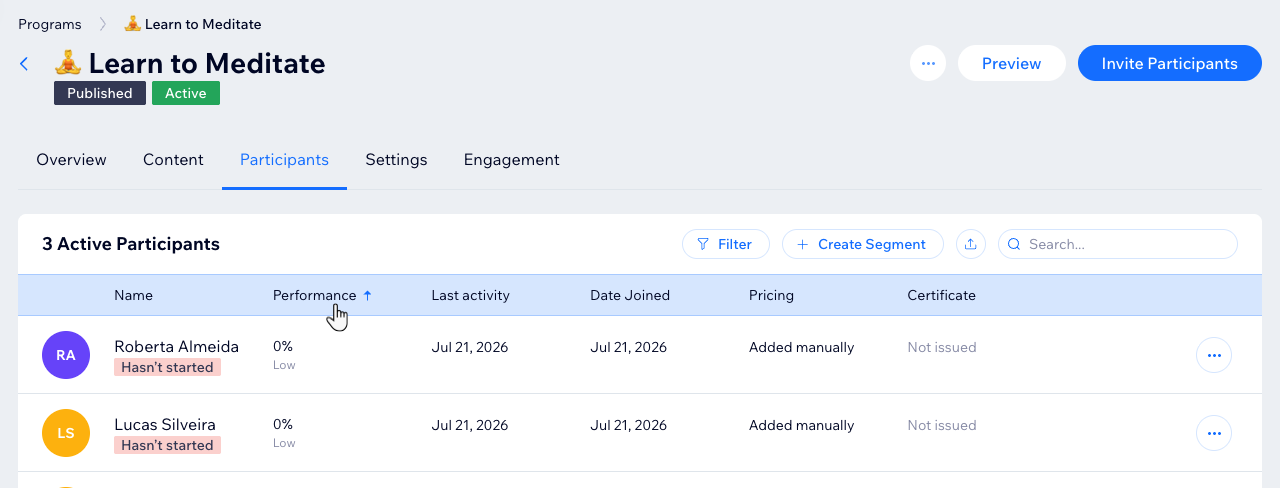Click the name Lucas Silveira
Image resolution: width=1280 pixels, height=488 pixels.
click(165, 425)
